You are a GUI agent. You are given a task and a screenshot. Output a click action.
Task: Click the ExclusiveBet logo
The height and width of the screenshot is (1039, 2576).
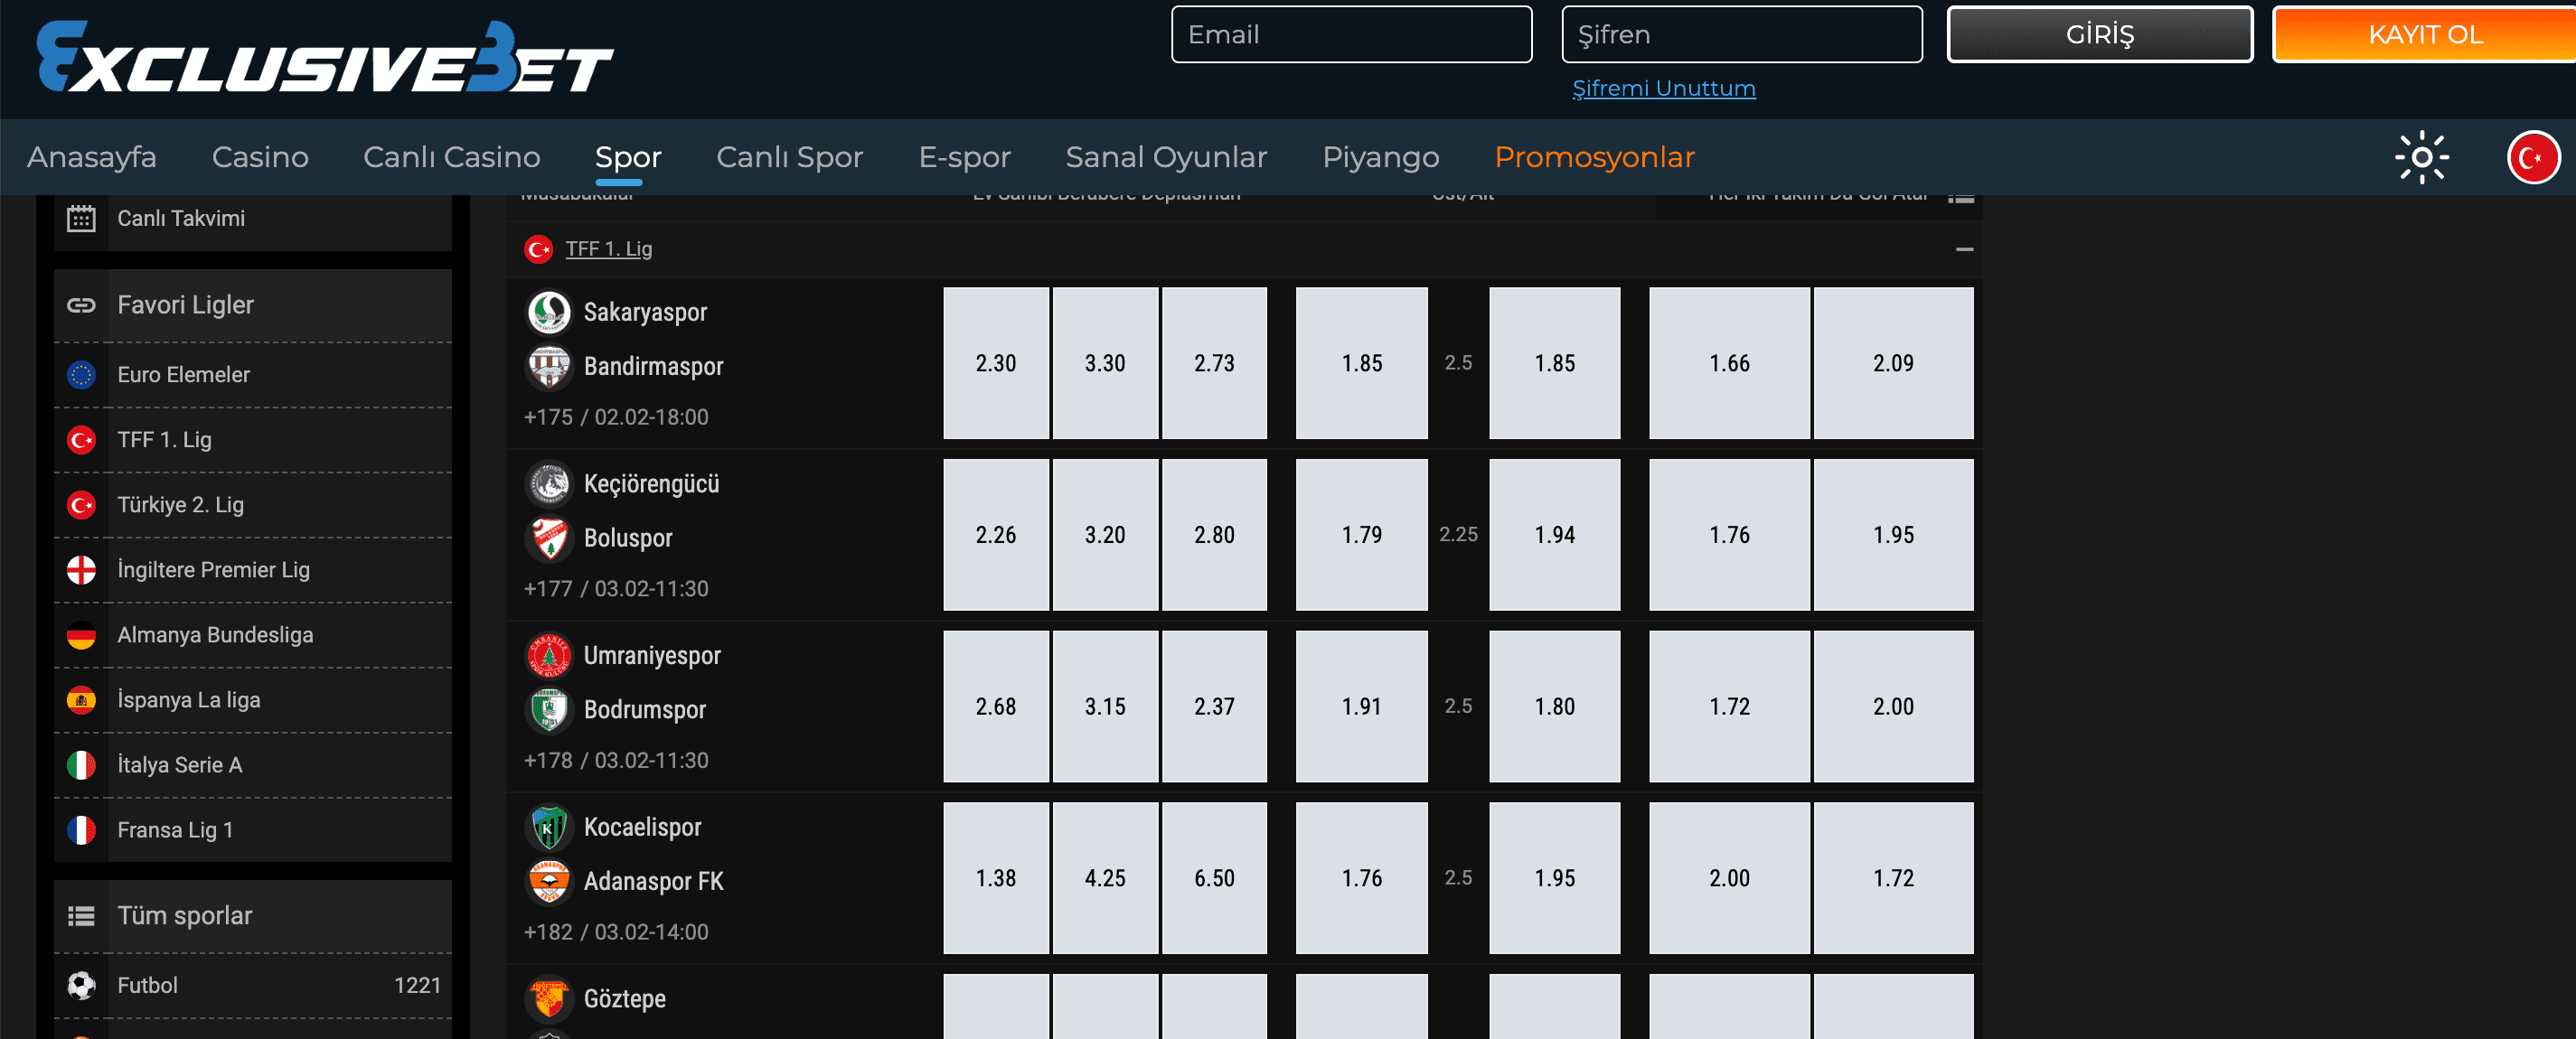click(x=325, y=58)
